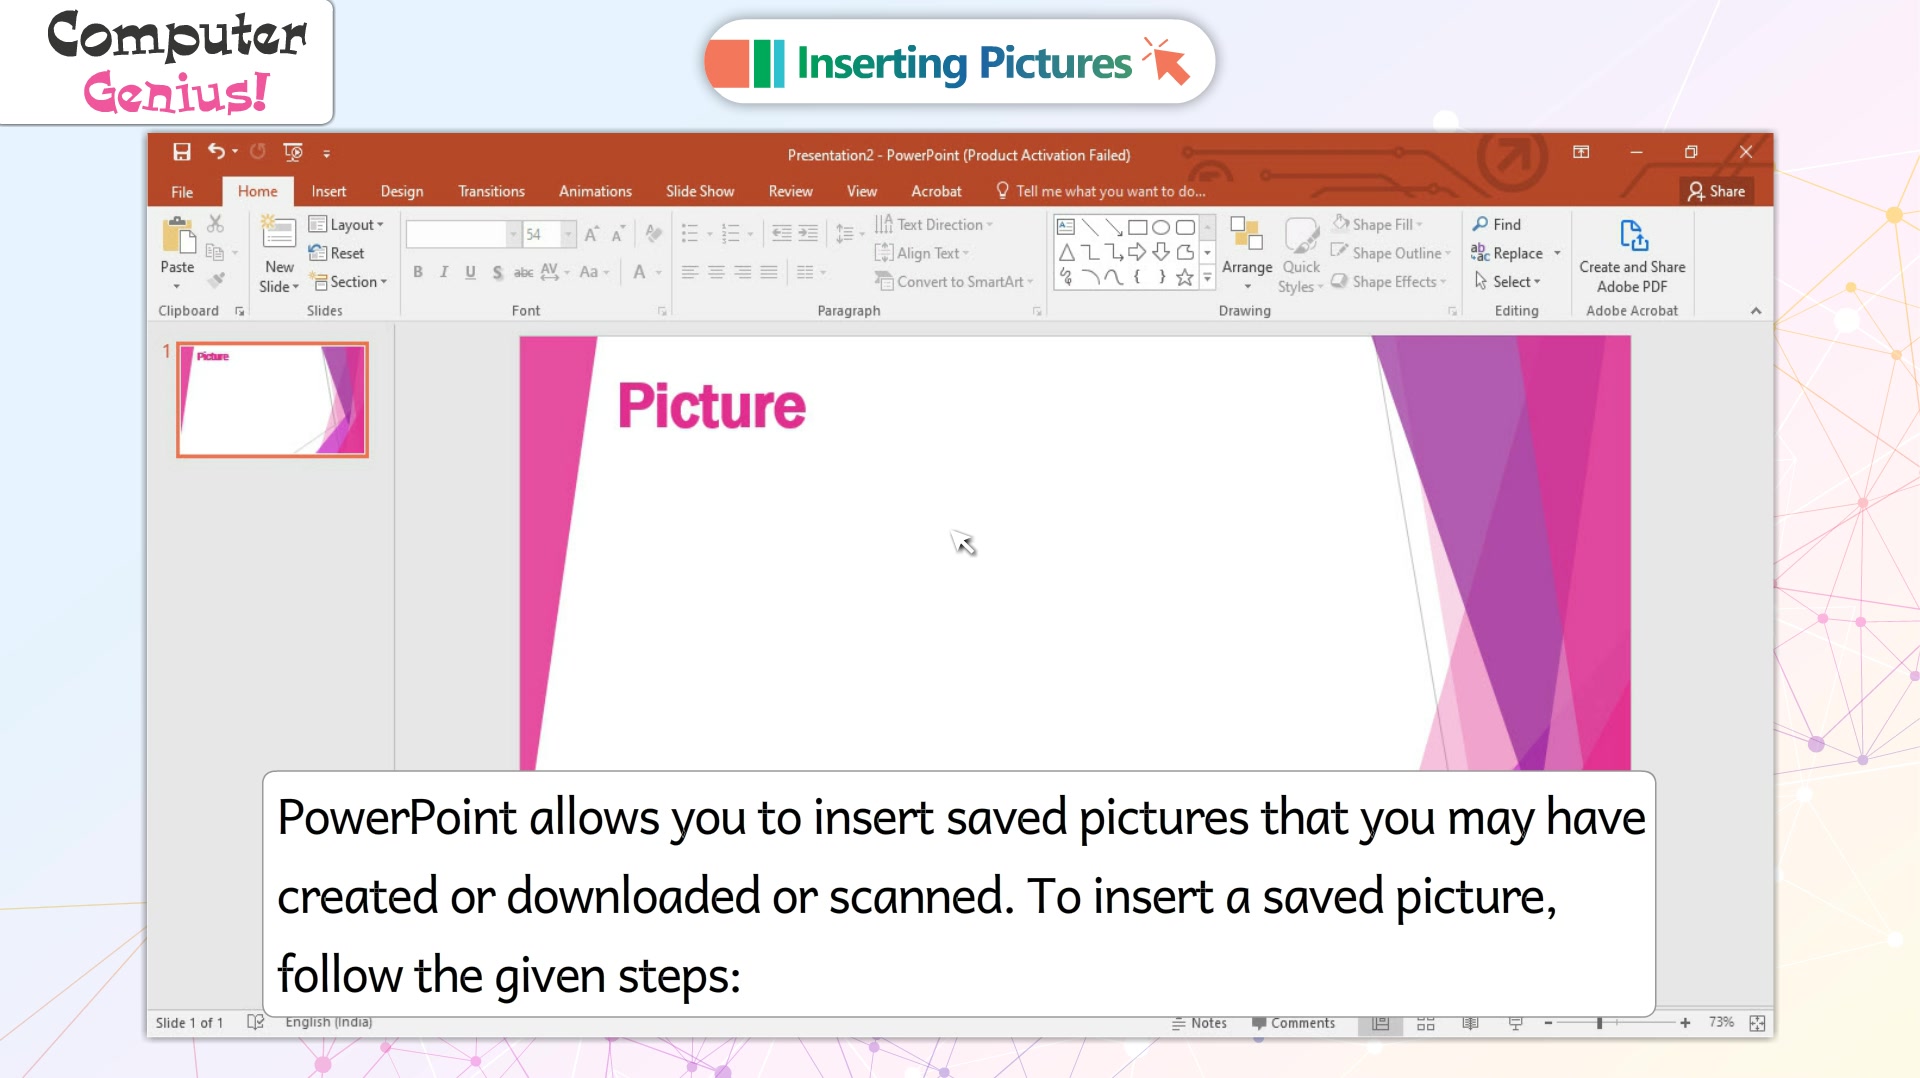The height and width of the screenshot is (1078, 1920).
Task: Click the Create and Share Adobe PDF icon
Action: pyautogui.click(x=1633, y=237)
